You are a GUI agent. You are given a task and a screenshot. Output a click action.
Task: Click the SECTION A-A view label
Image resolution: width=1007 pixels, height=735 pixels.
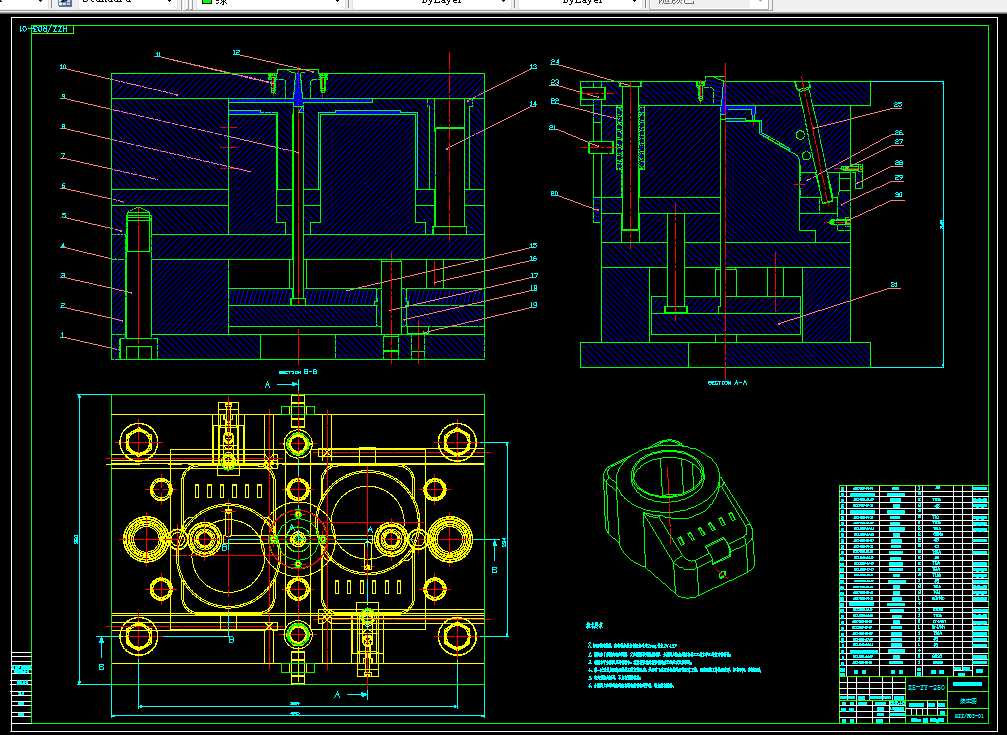726,382
